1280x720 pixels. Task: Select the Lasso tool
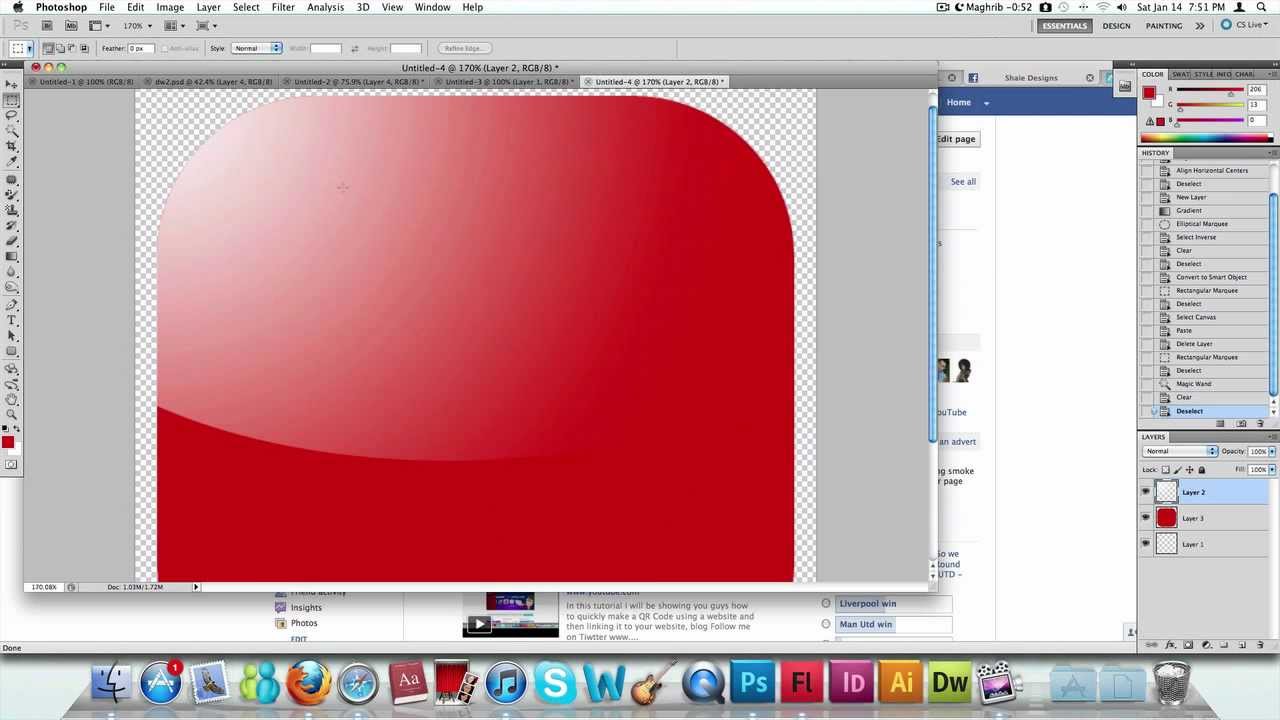tap(13, 114)
